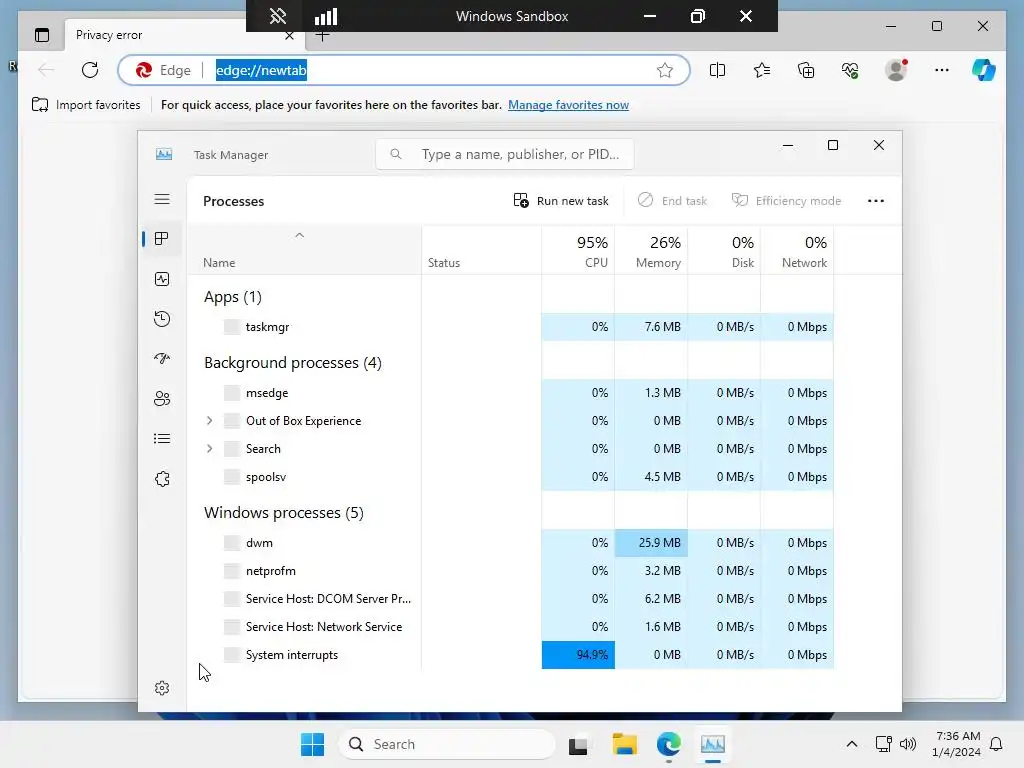
Task: Sort processes by CPU column
Action: click(x=579, y=251)
